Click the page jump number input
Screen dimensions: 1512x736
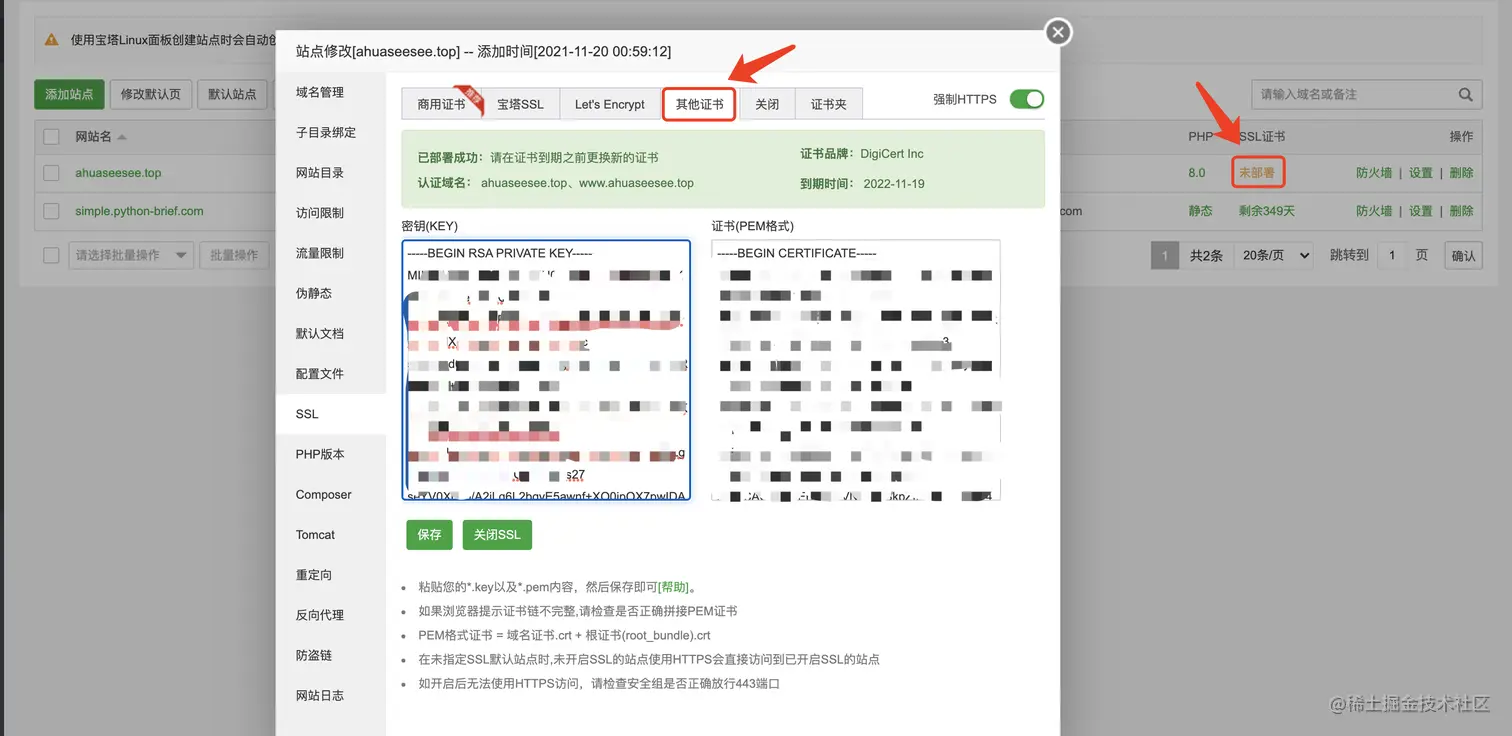pyautogui.click(x=1392, y=255)
